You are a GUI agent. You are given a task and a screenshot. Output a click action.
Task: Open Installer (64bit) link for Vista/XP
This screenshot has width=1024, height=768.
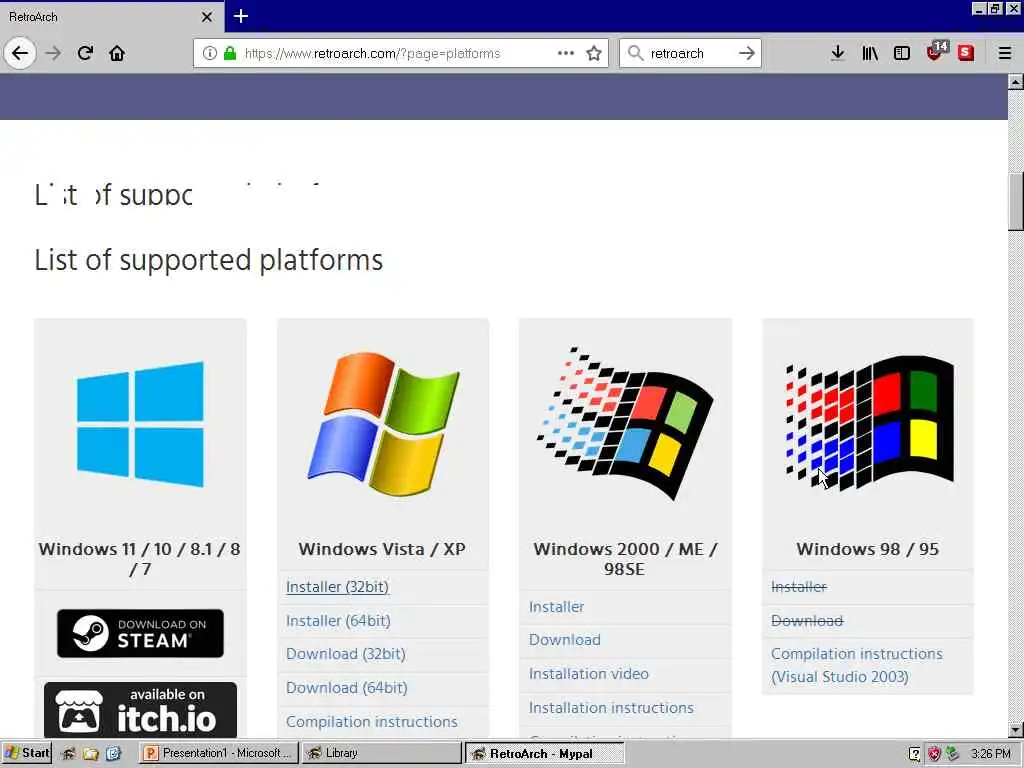(338, 620)
